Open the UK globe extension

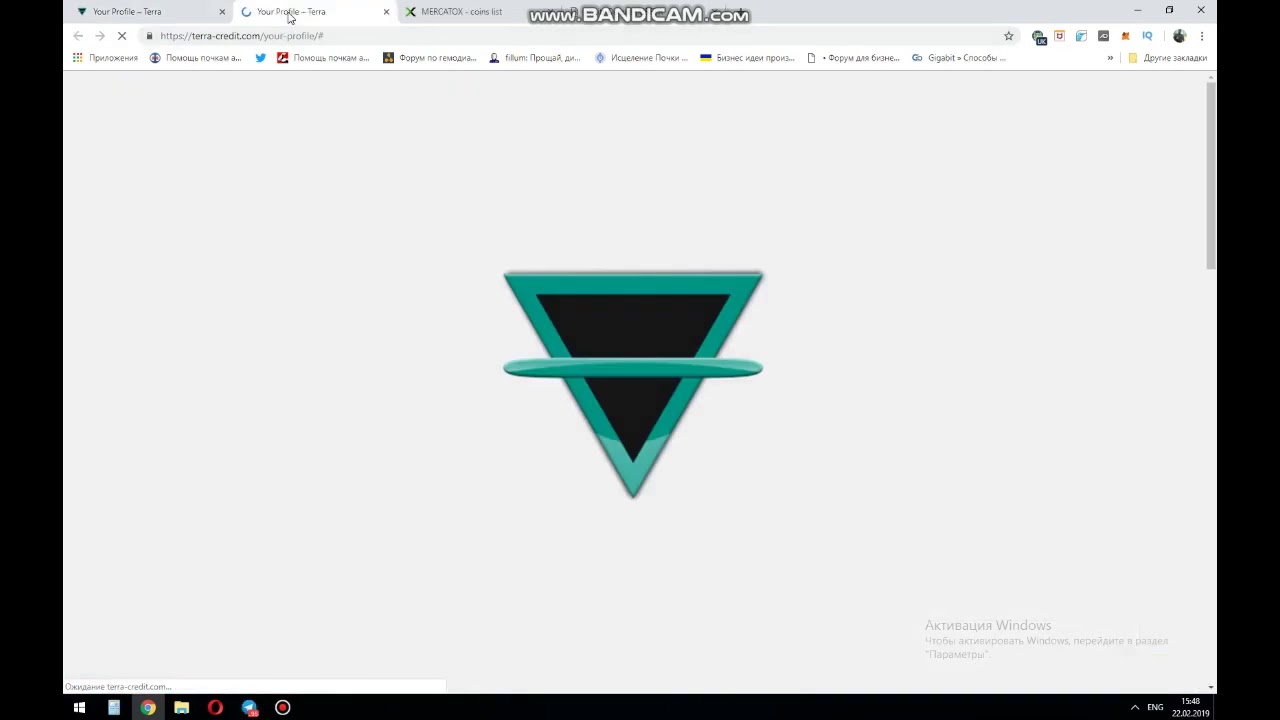pyautogui.click(x=1039, y=37)
